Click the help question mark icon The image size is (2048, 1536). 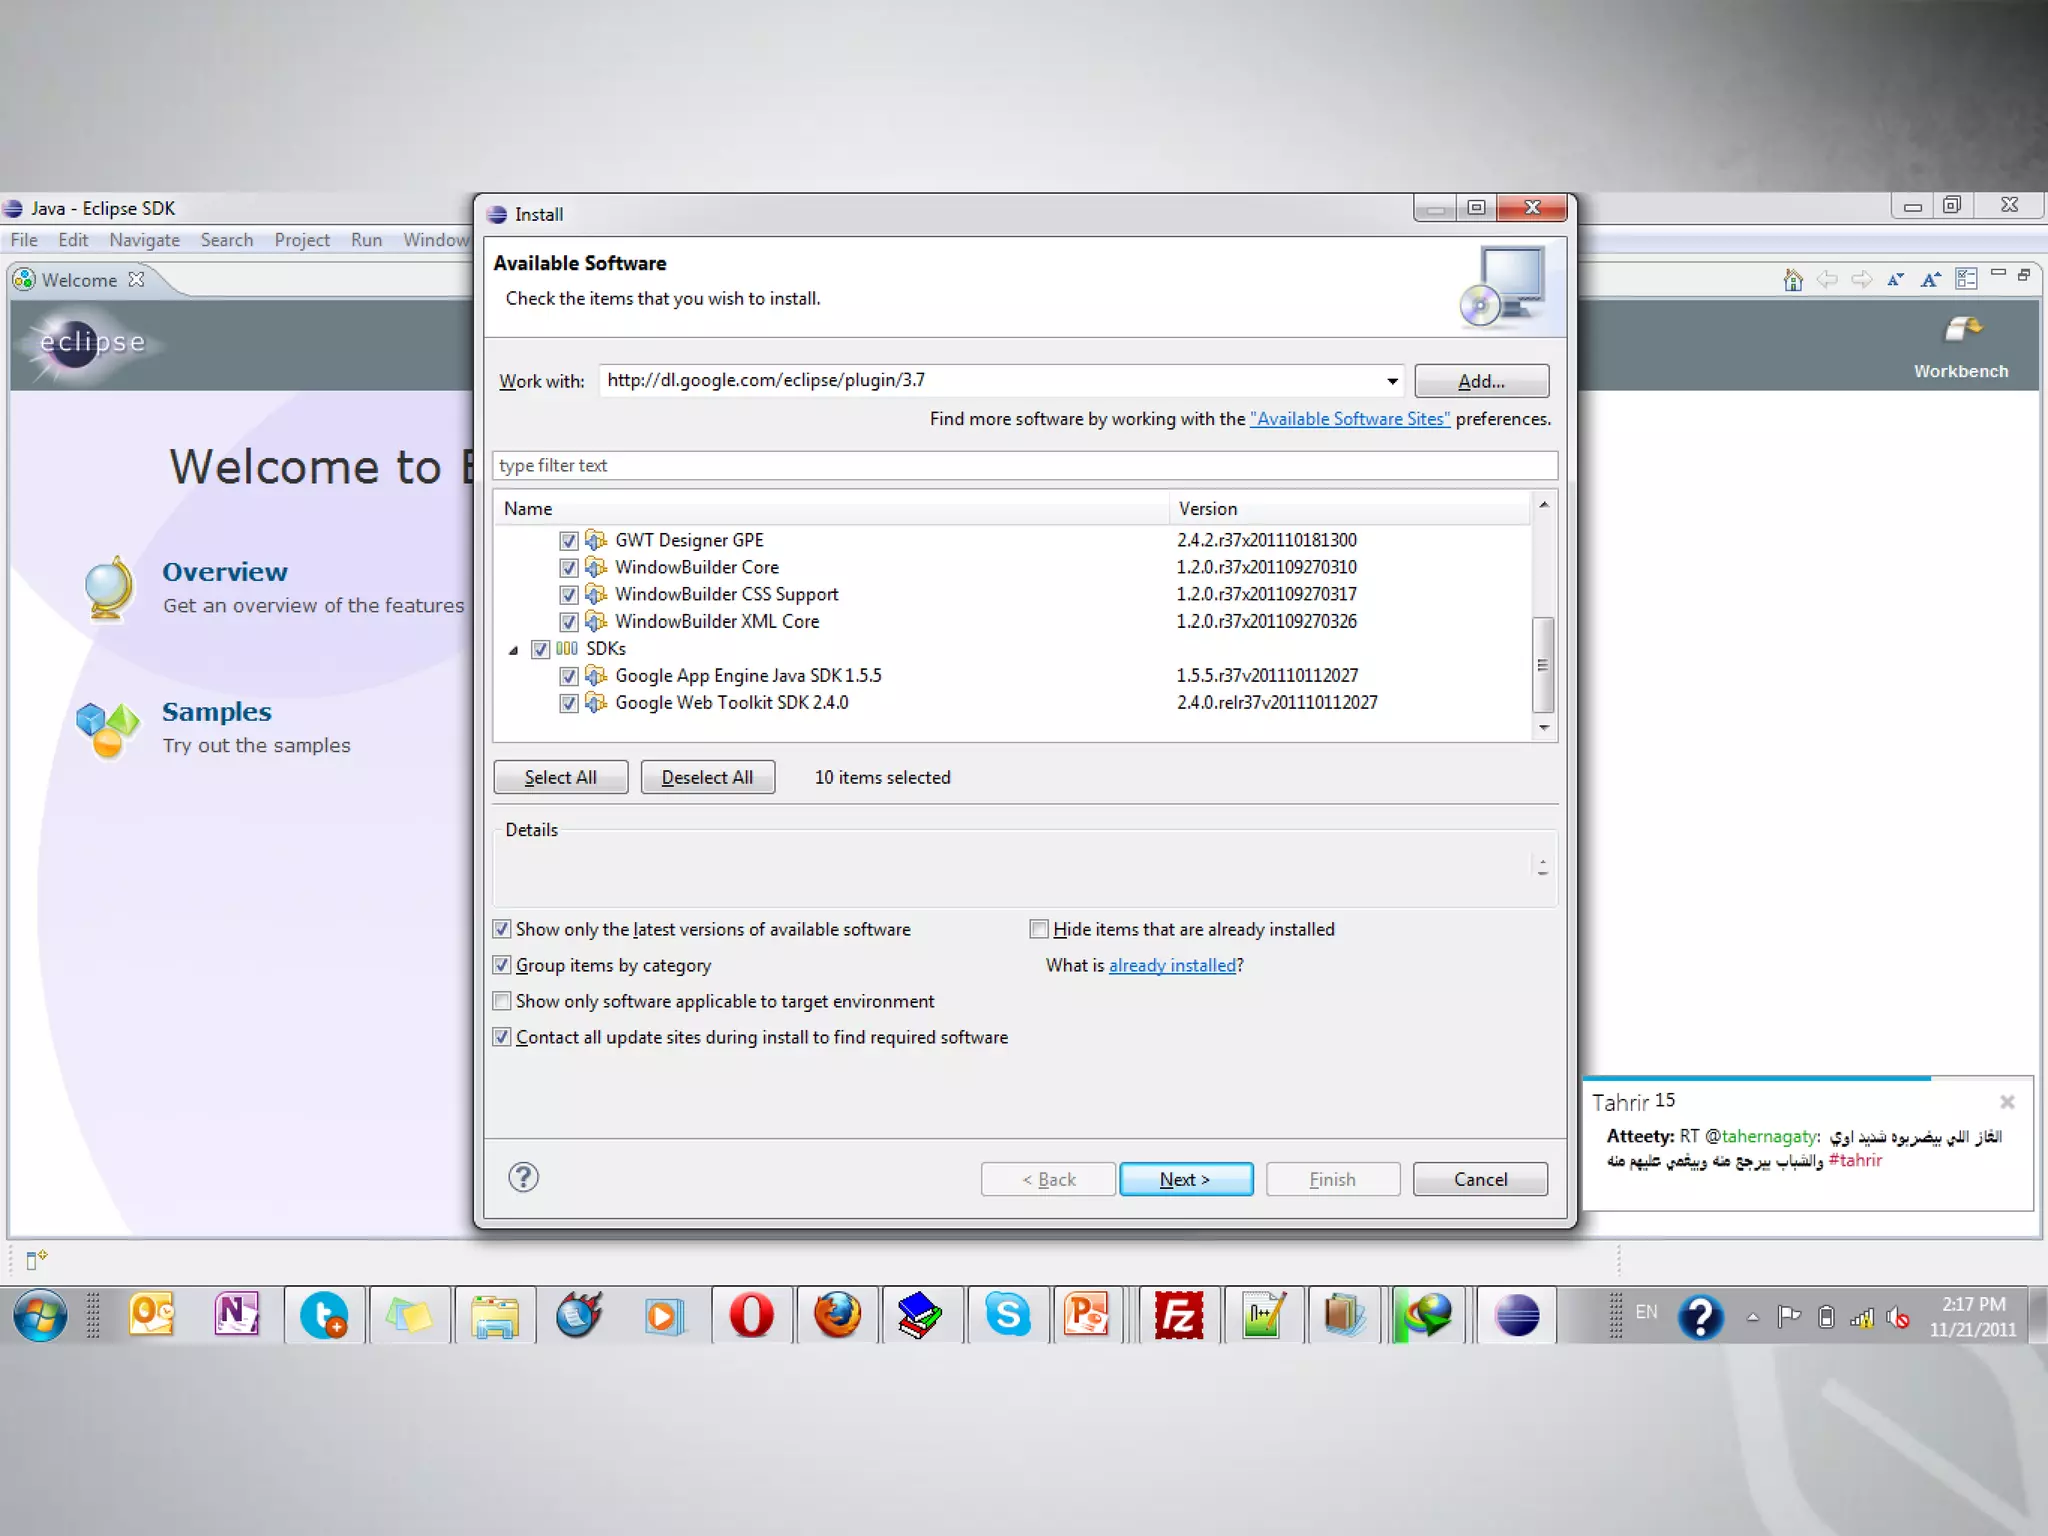tap(523, 1177)
